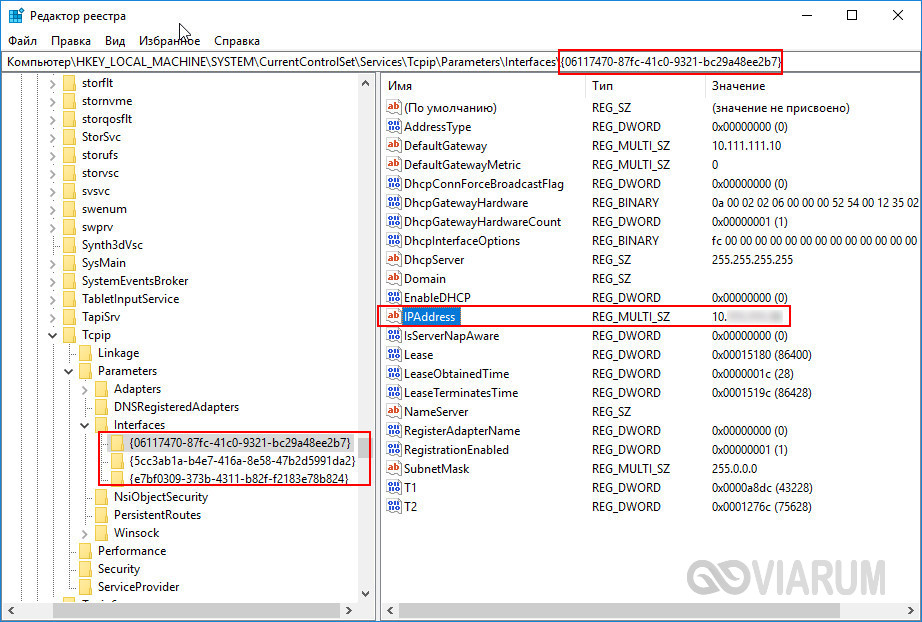Click the DhcpGatewayHardware binary value icon
The width and height of the screenshot is (922, 622).
coord(393,202)
